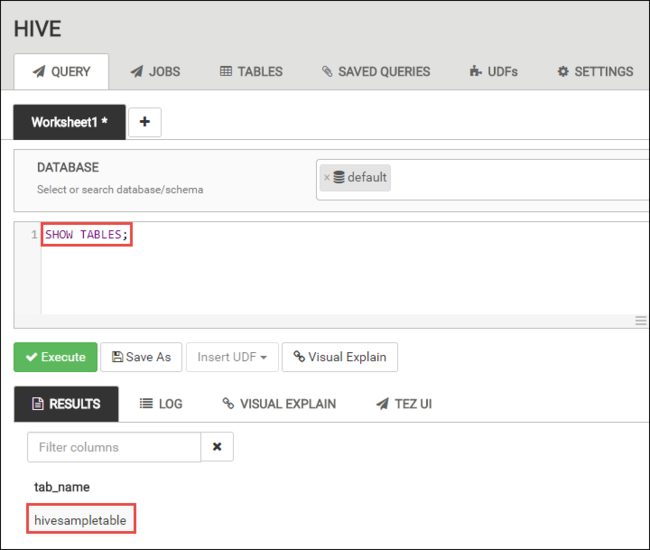Viewport: 650px width, 550px height.
Task: Open the TABLES tab
Action: tap(251, 72)
